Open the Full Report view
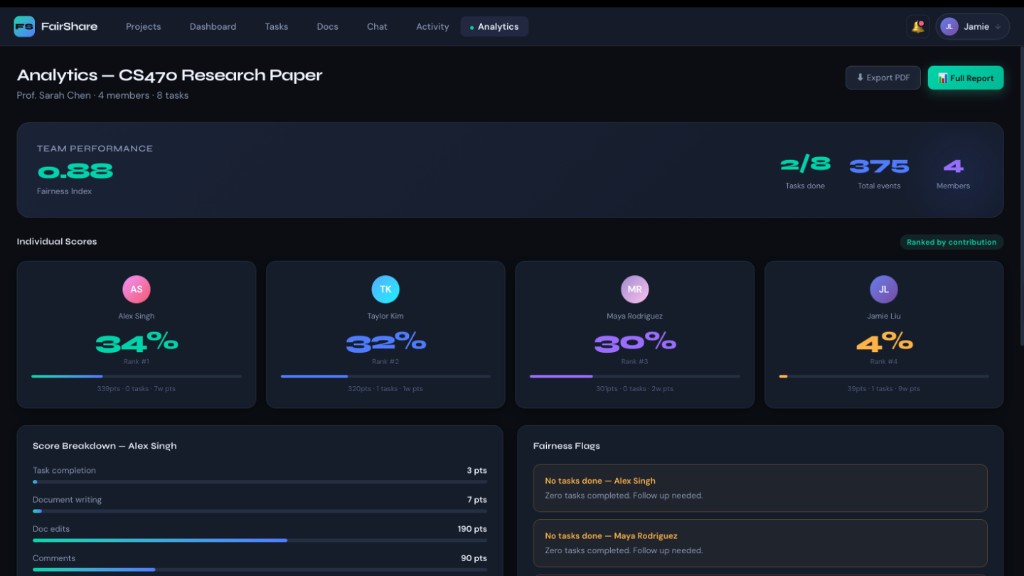Screen dimensions: 1024x576 [x=965, y=77]
